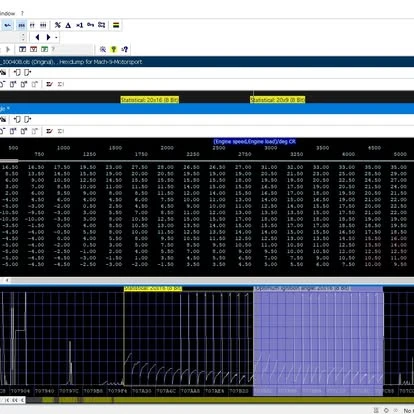The height and width of the screenshot is (414, 414).
Task: Select the yellow Statistical 20x16 label in the graph
Action: point(153,288)
